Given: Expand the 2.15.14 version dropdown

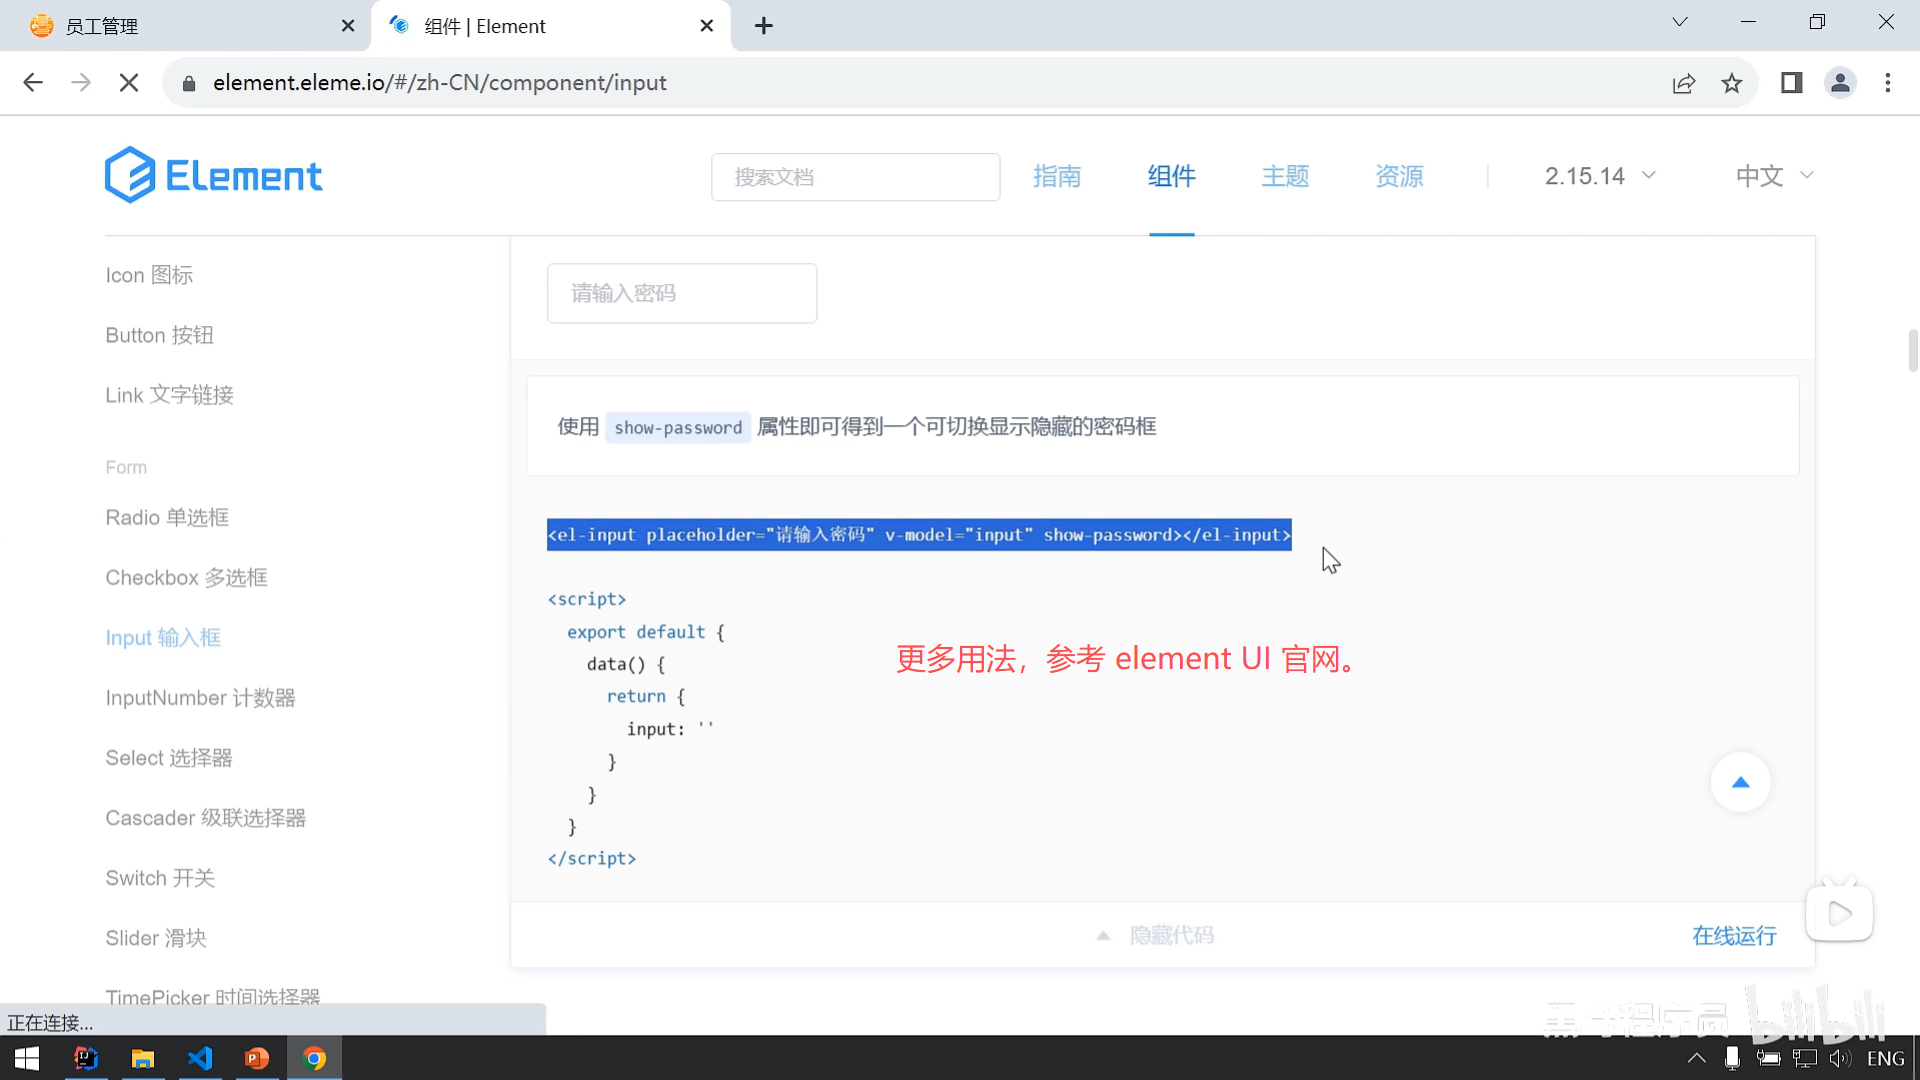Looking at the screenshot, I should [1600, 176].
